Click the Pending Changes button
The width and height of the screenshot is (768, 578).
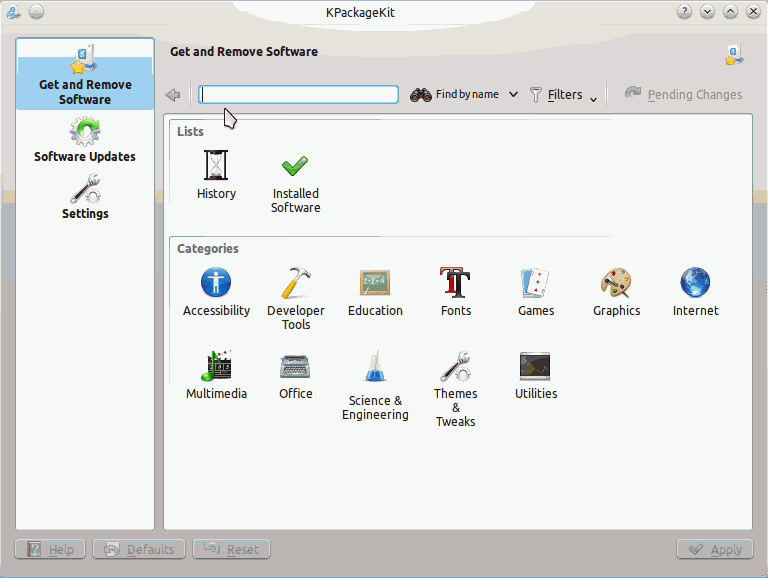point(683,94)
